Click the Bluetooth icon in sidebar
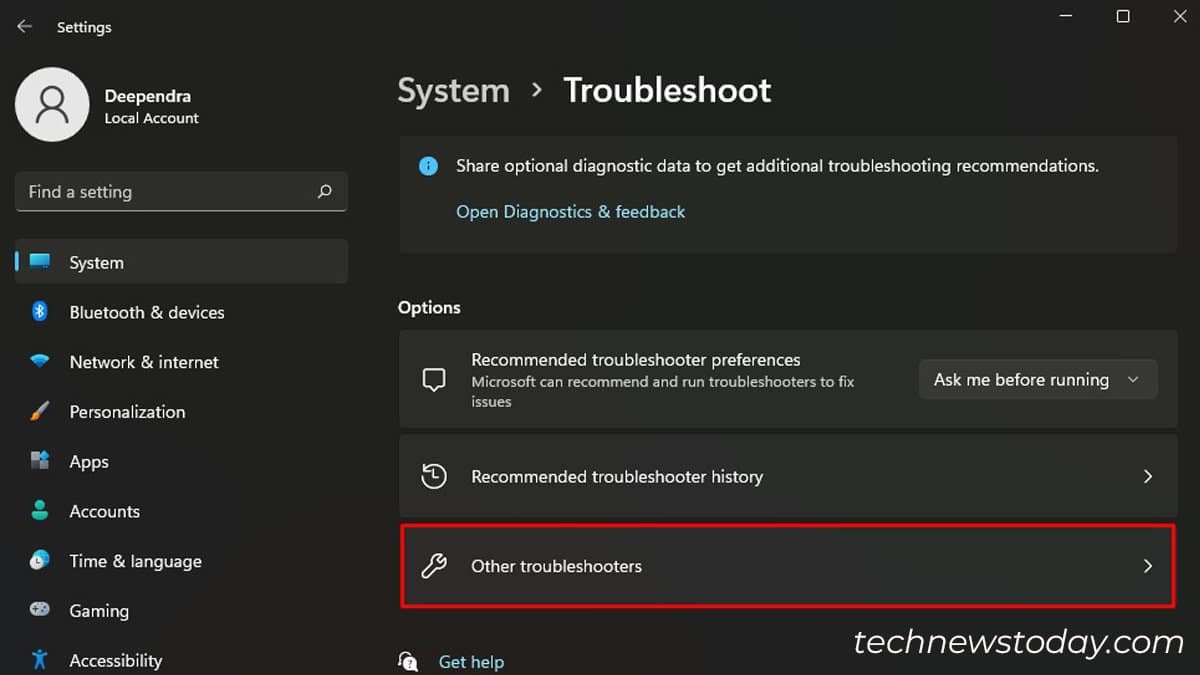The height and width of the screenshot is (675, 1200). (x=40, y=312)
